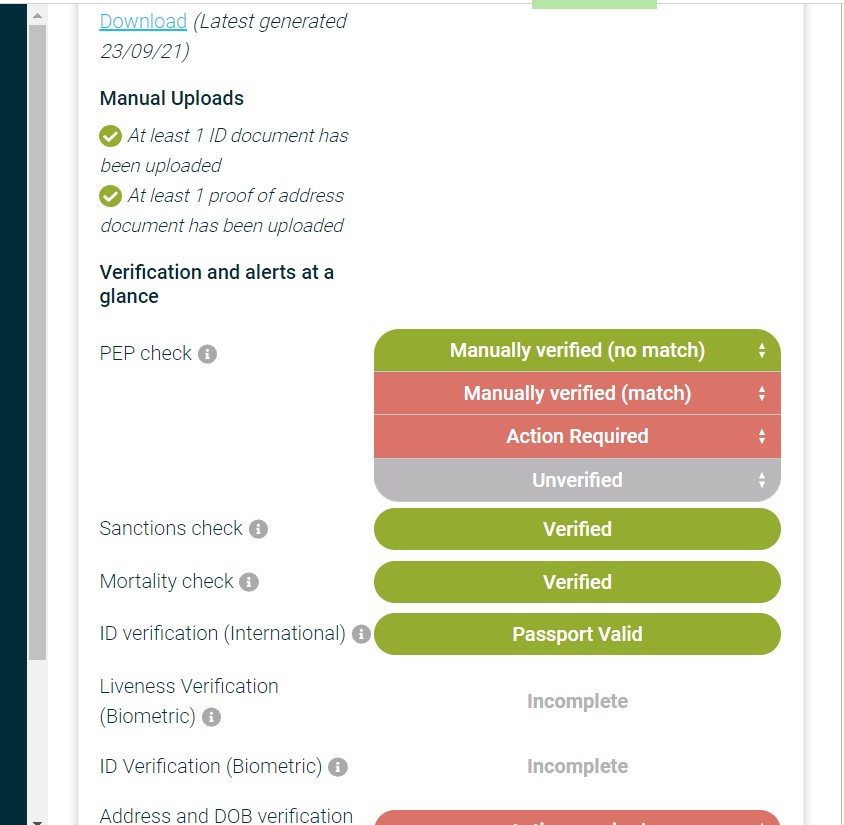Click Incomplete status for Liveness Verification
Screen dimensions: 844x825
click(577, 701)
